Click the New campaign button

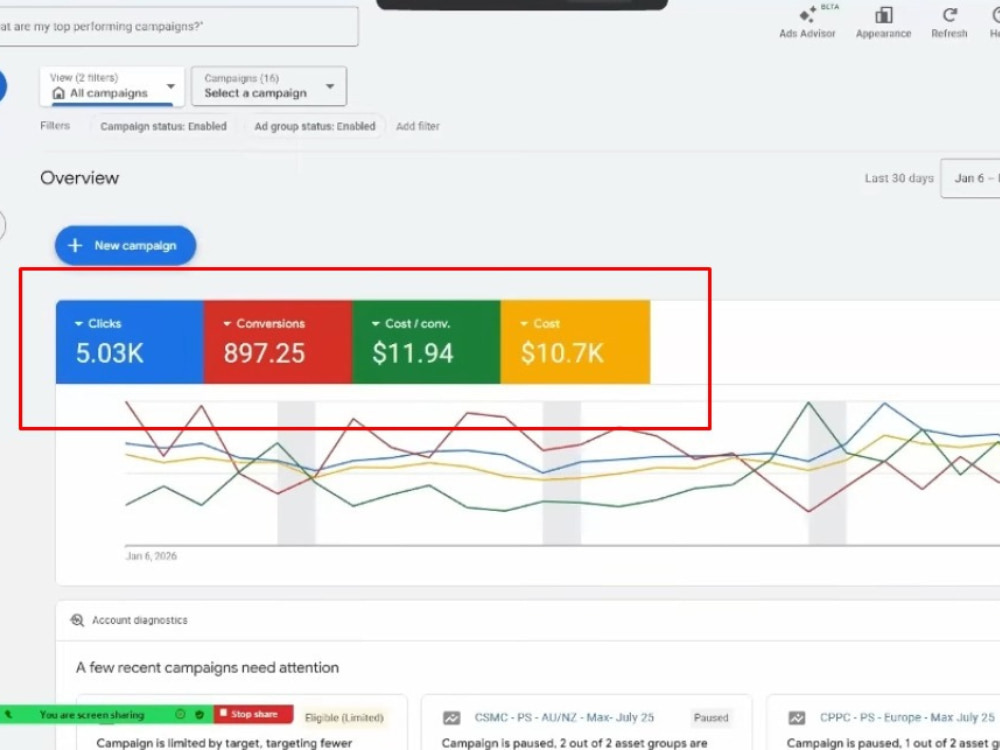[126, 246]
